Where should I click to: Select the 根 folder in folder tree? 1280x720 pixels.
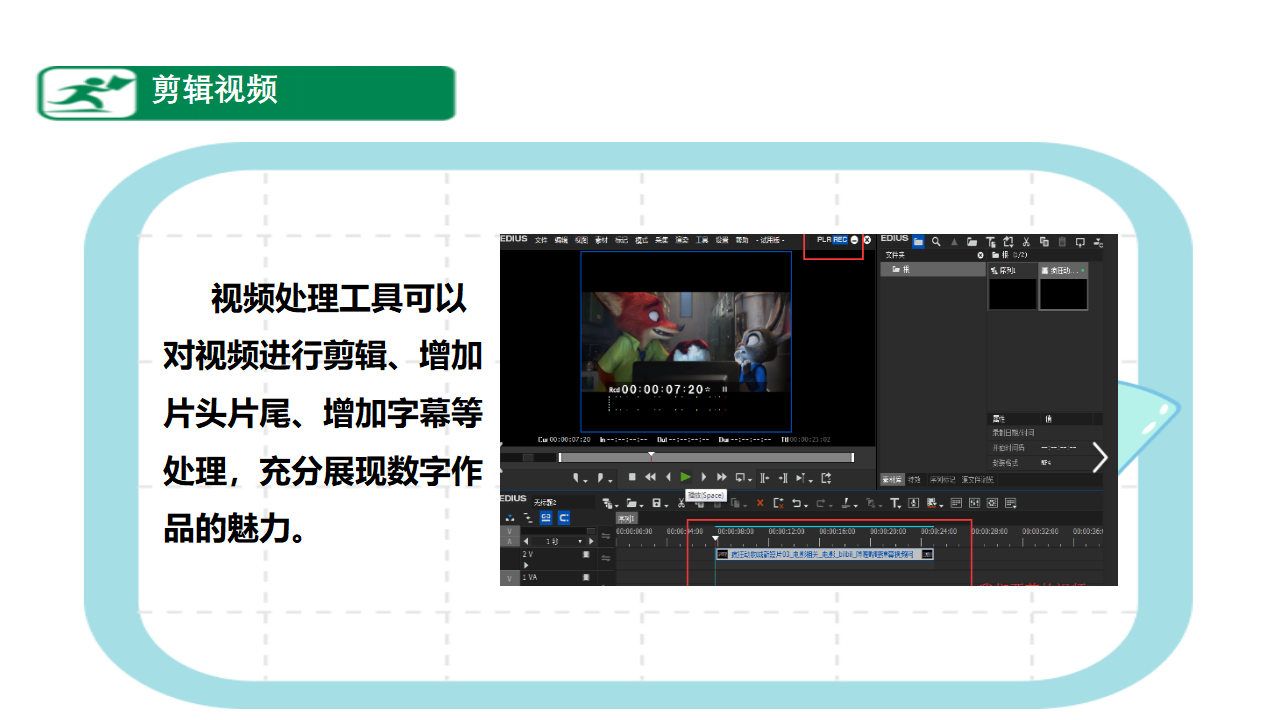pyautogui.click(x=932, y=269)
